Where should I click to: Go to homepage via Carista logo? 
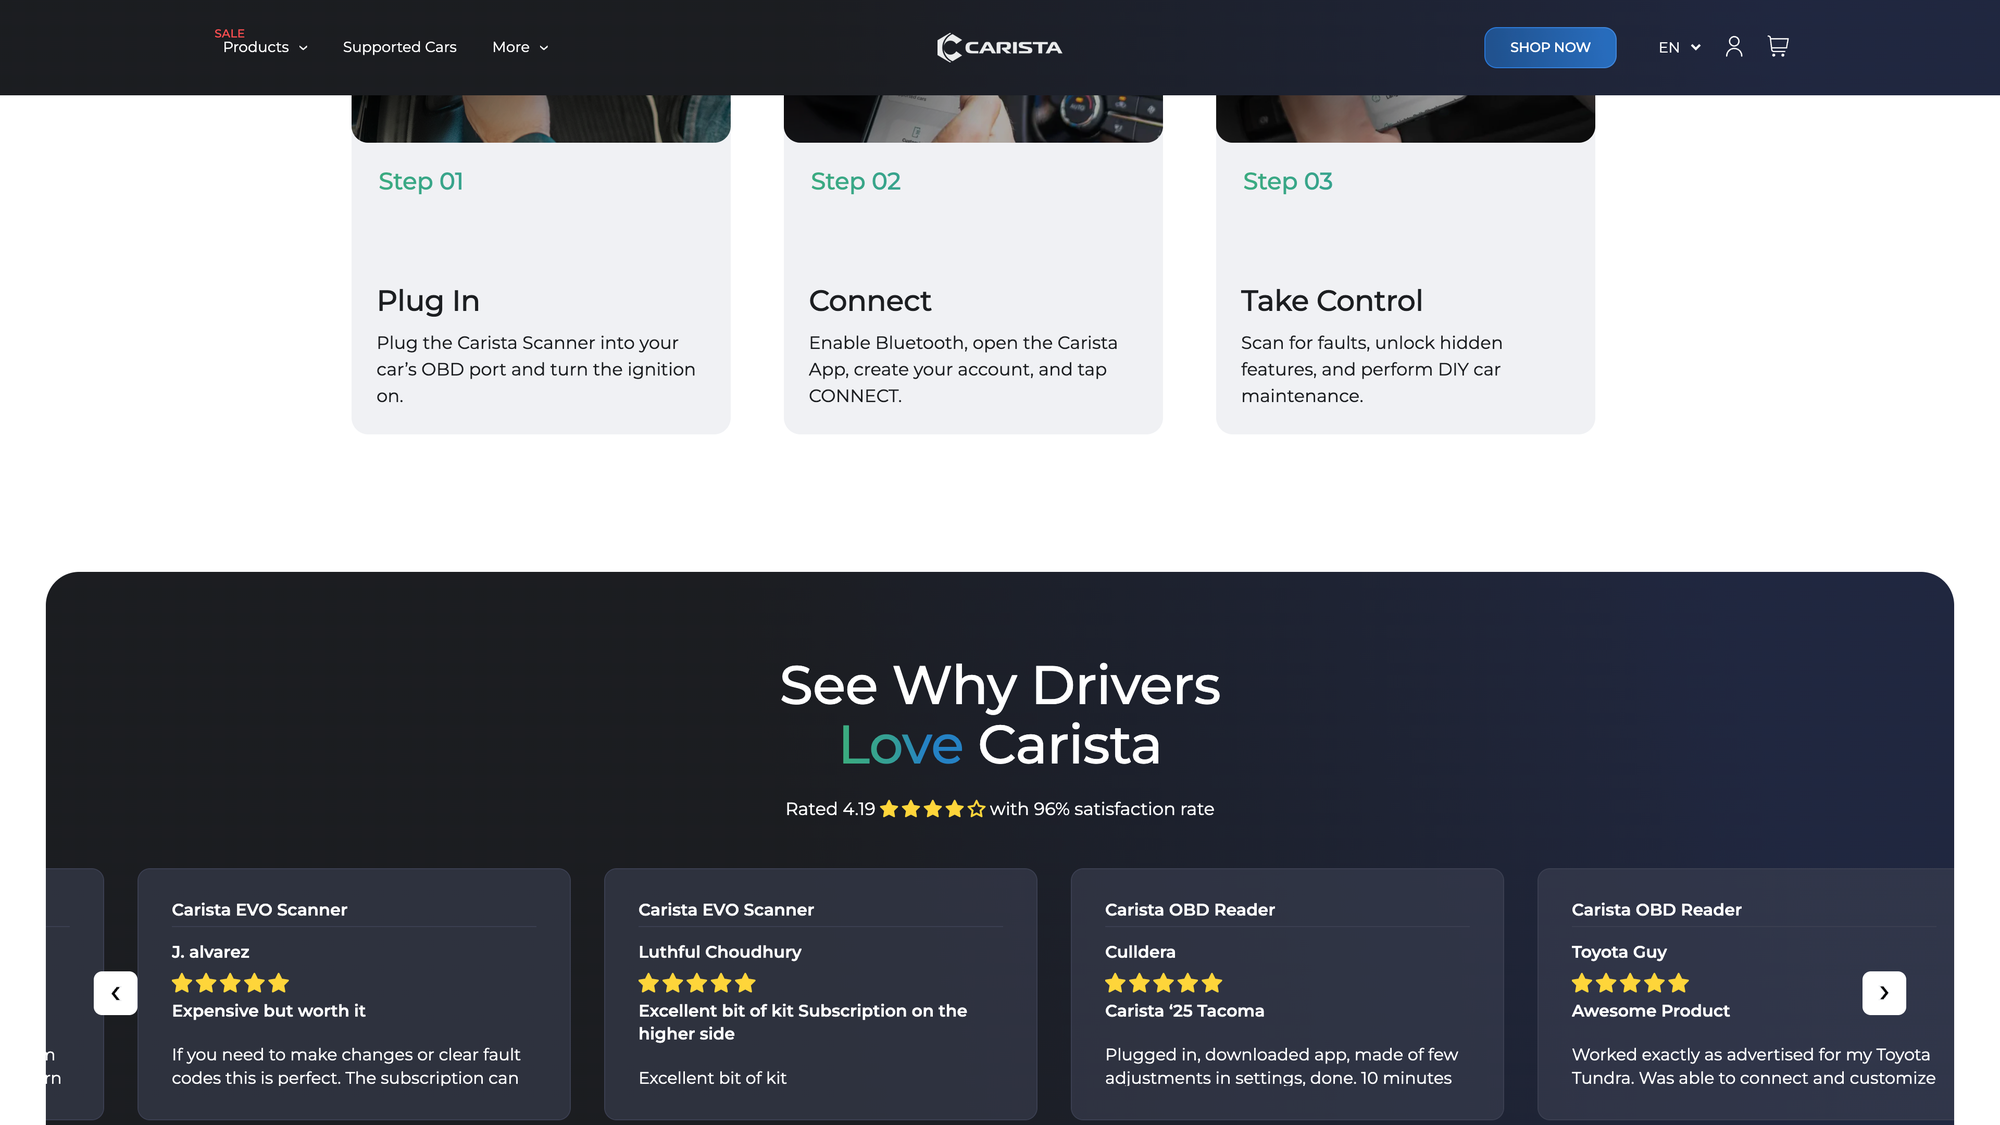coord(999,47)
